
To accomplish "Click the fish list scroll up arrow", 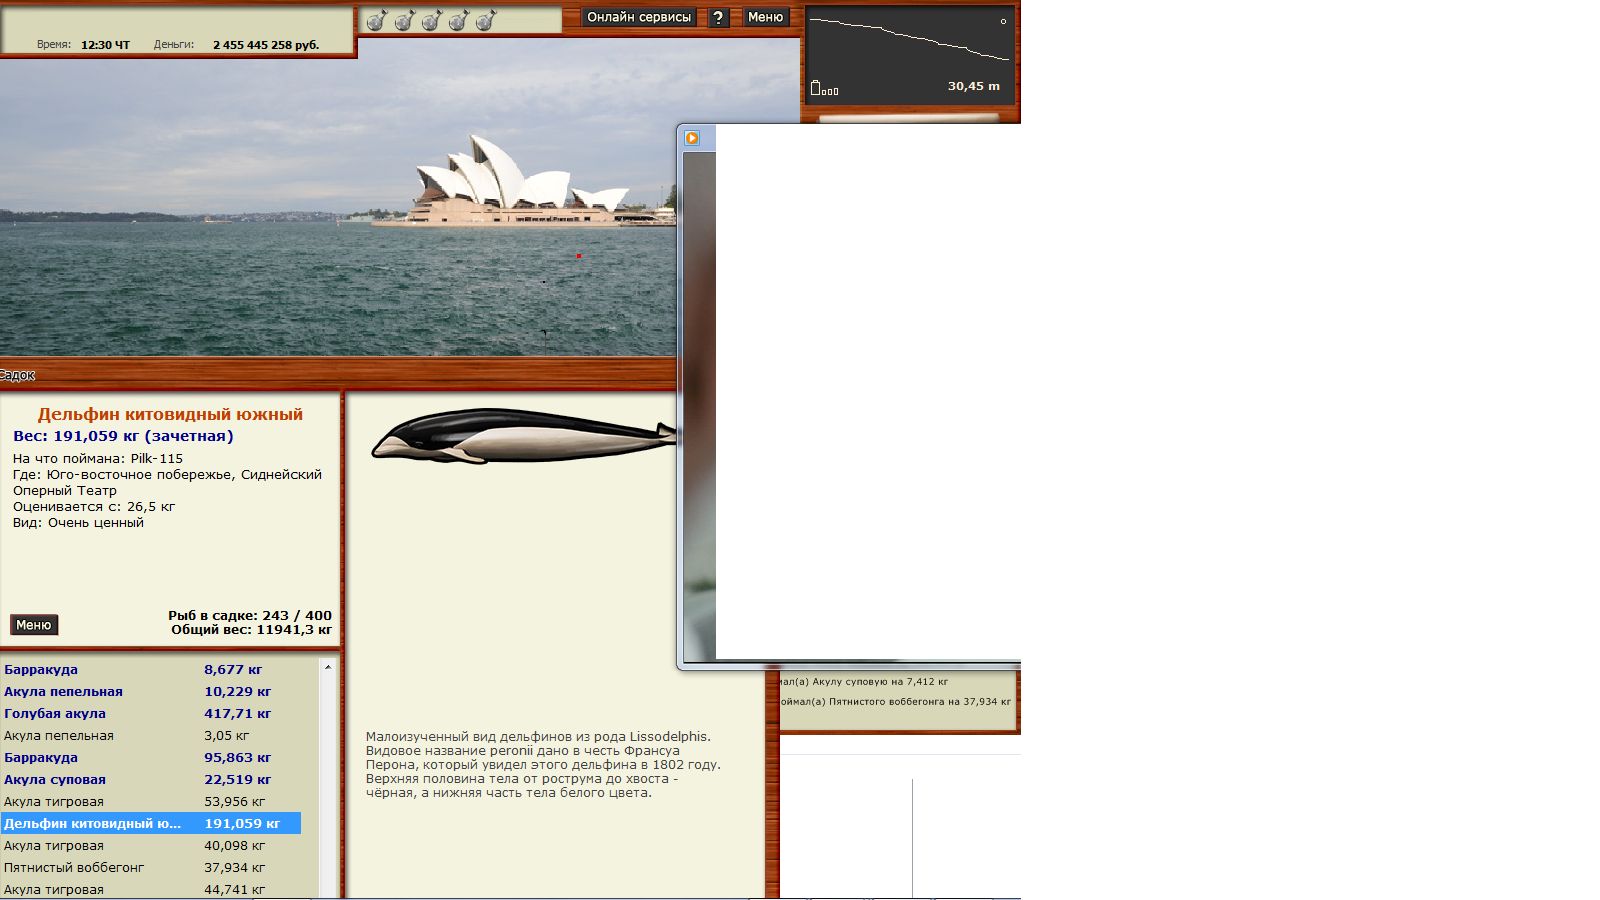I will [x=327, y=667].
